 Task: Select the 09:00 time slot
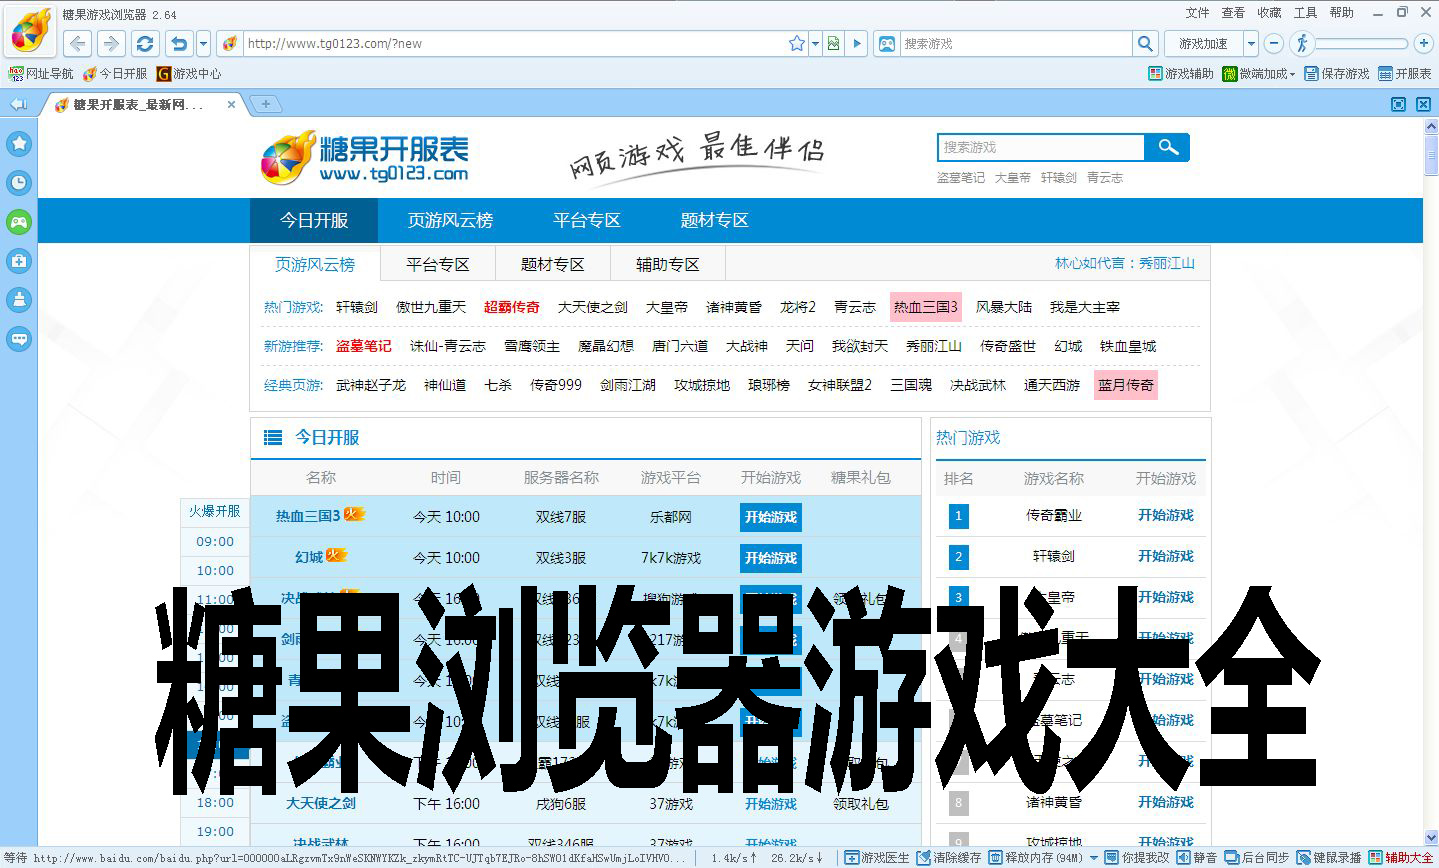pyautogui.click(x=215, y=541)
